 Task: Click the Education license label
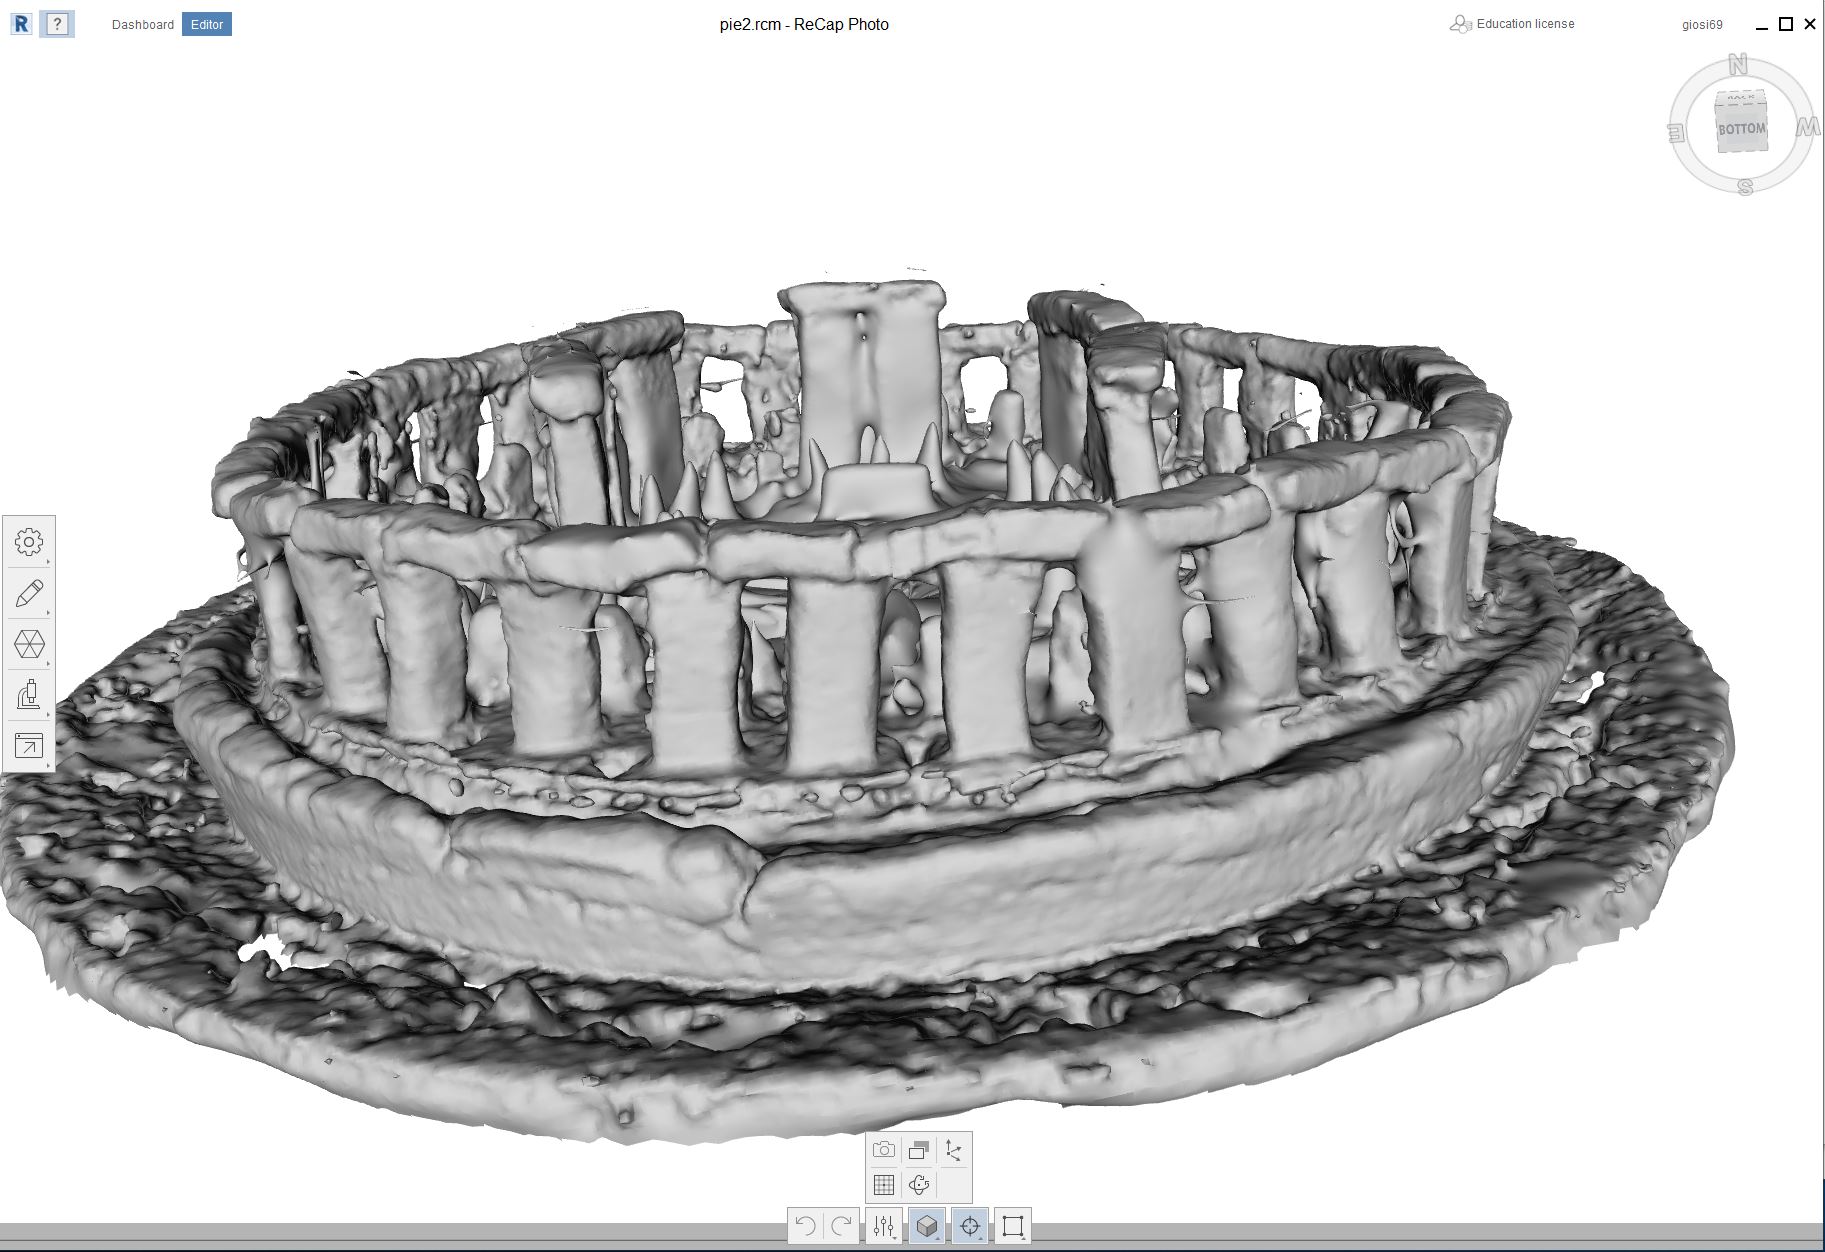(1525, 24)
